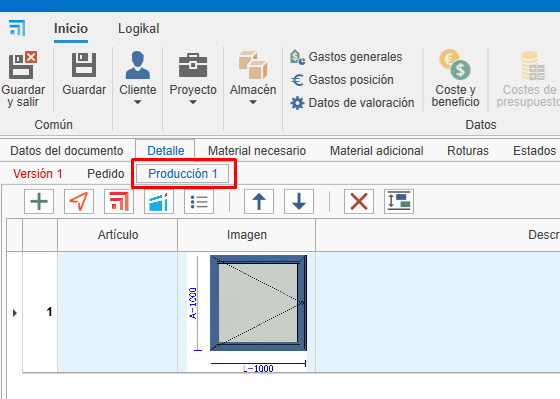Screen dimensions: 560x399
Task: Open the Roturas tab
Action: tap(468, 151)
